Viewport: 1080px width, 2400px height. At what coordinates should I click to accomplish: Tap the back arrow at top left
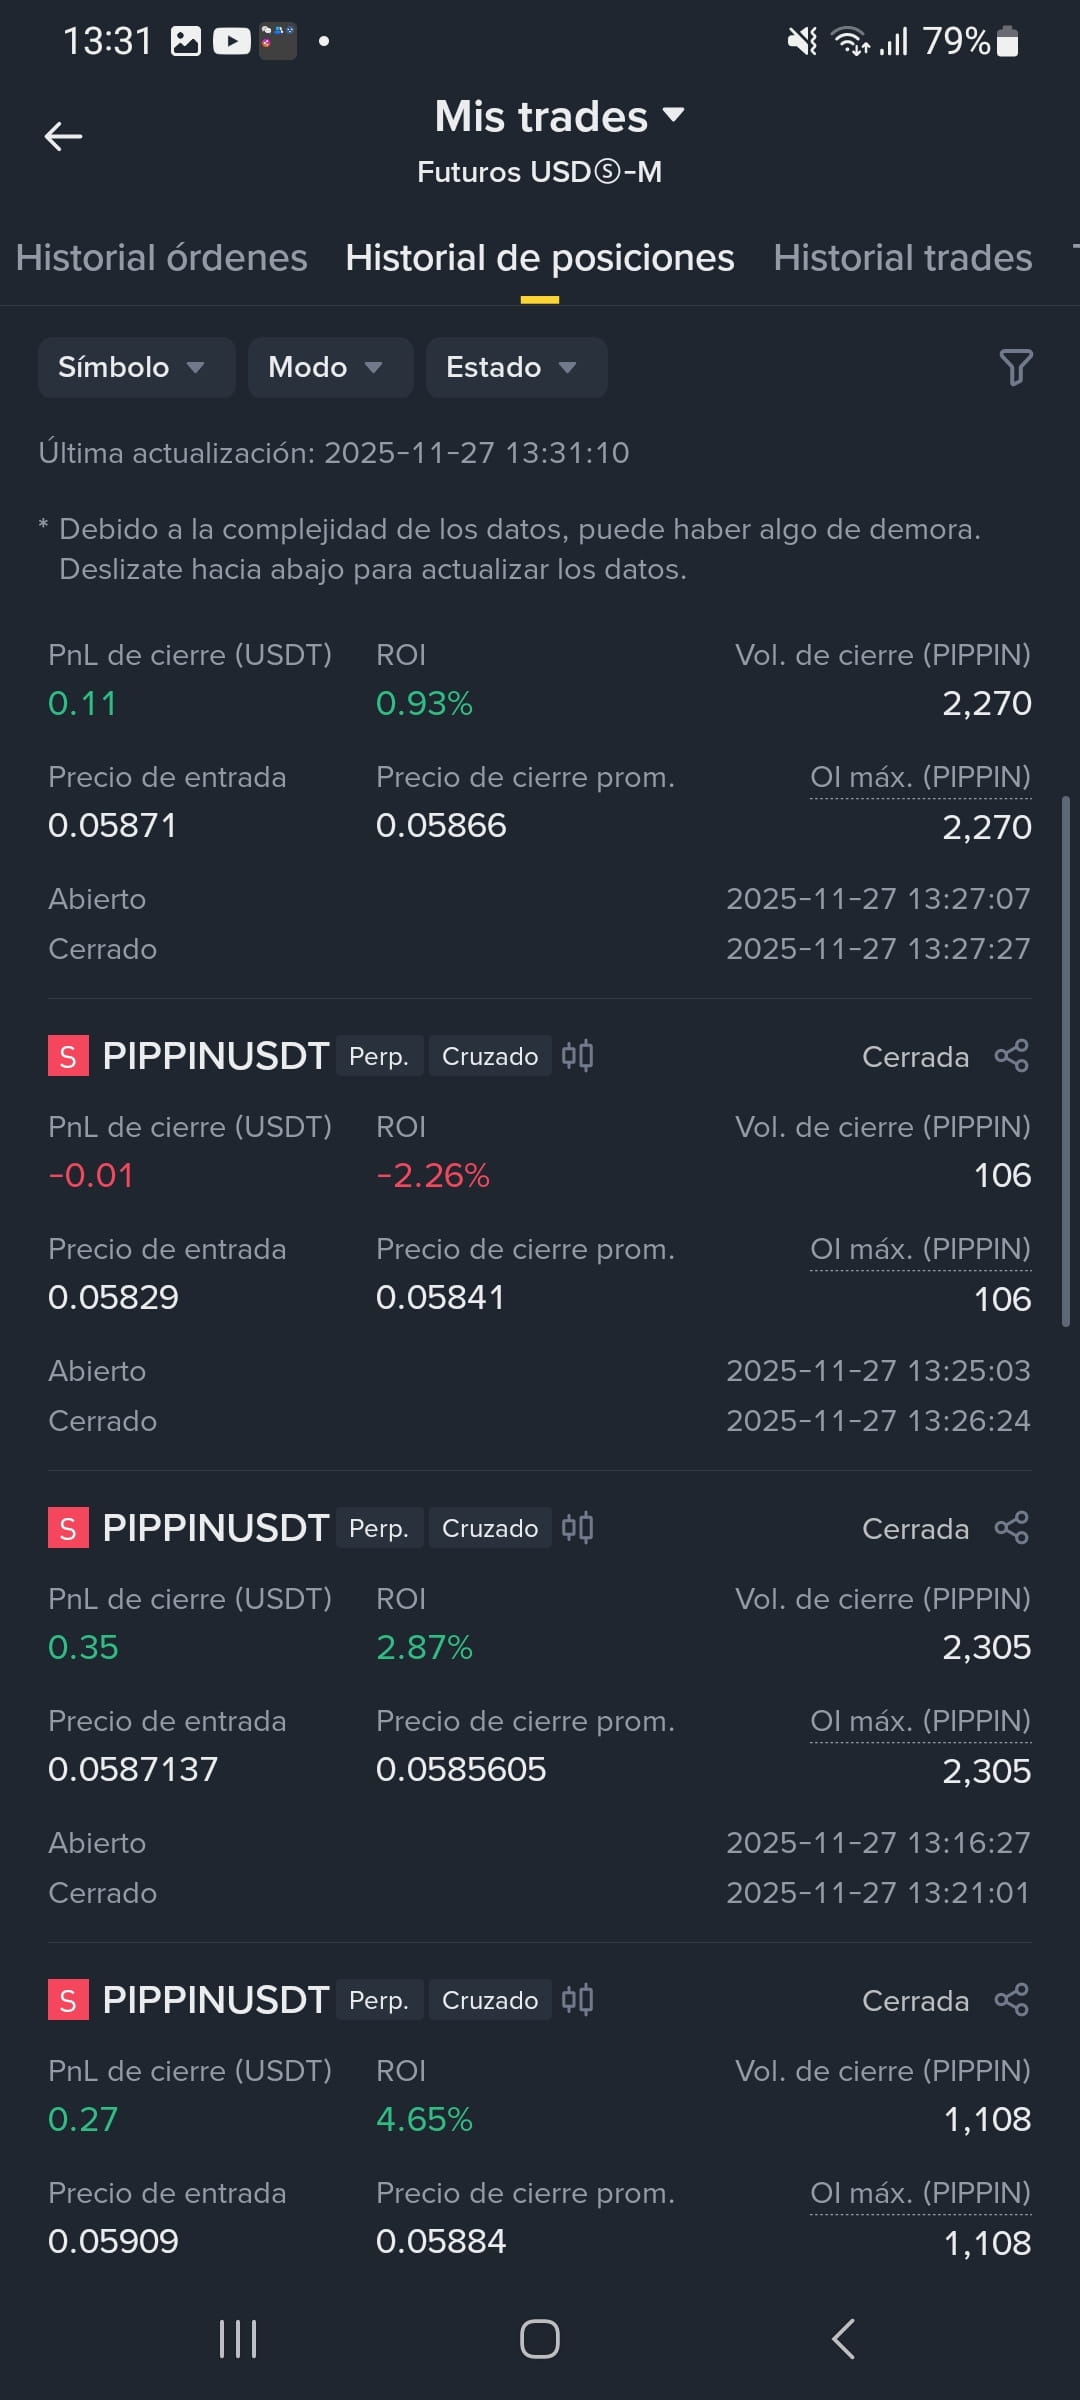(63, 137)
